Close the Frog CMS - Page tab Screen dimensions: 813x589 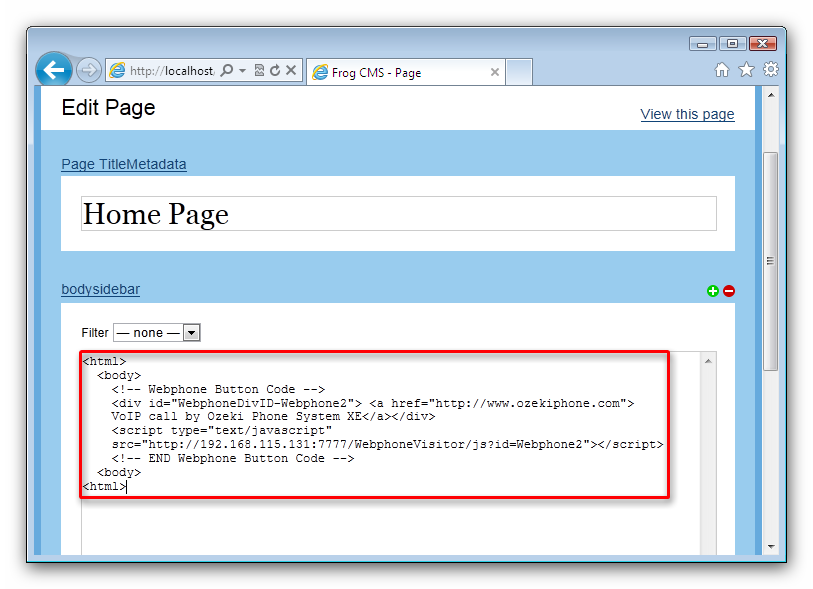495,72
